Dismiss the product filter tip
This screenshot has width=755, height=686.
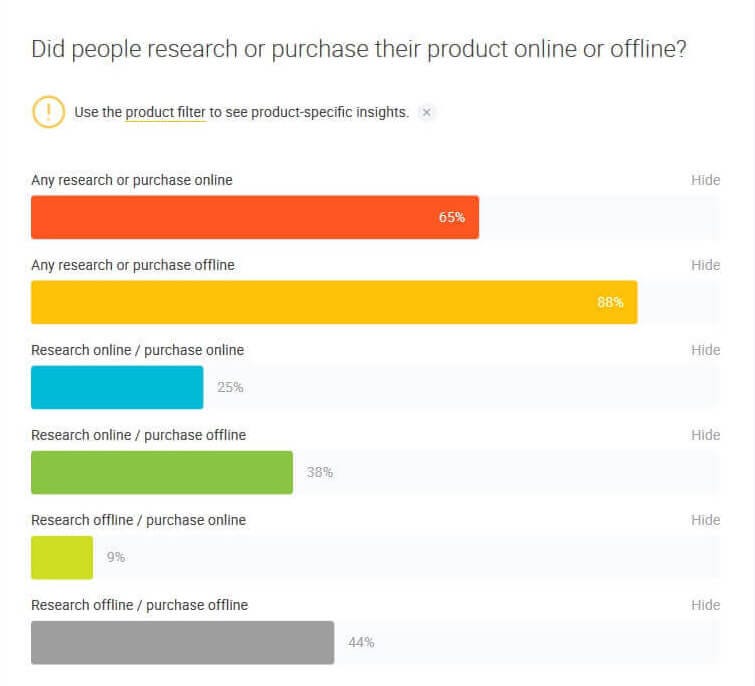pos(426,112)
